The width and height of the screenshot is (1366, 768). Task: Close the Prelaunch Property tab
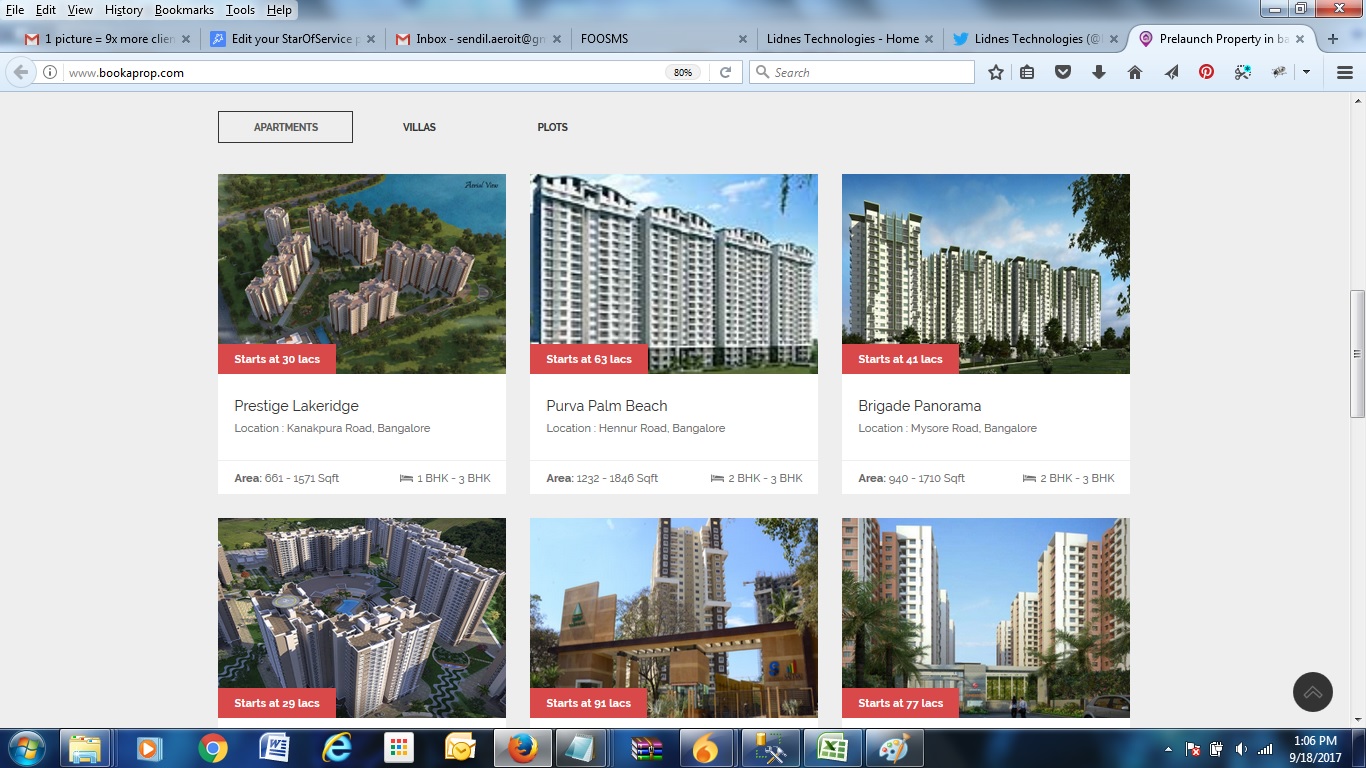click(1300, 39)
